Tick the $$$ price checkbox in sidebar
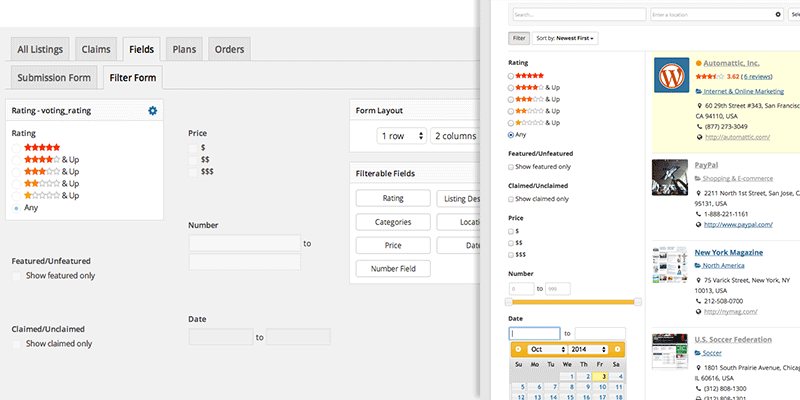This screenshot has width=800, height=400. click(x=511, y=255)
